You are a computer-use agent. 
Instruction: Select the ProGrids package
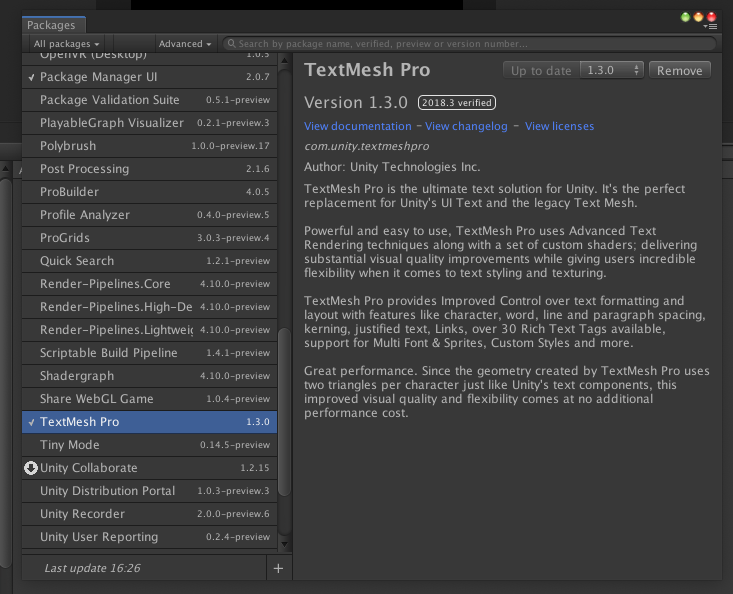tap(149, 237)
